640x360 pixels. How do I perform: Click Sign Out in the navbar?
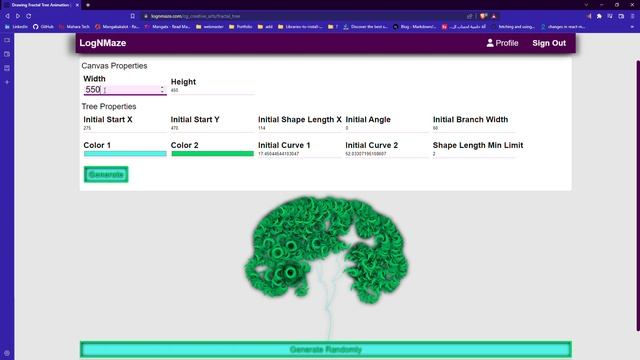point(549,43)
